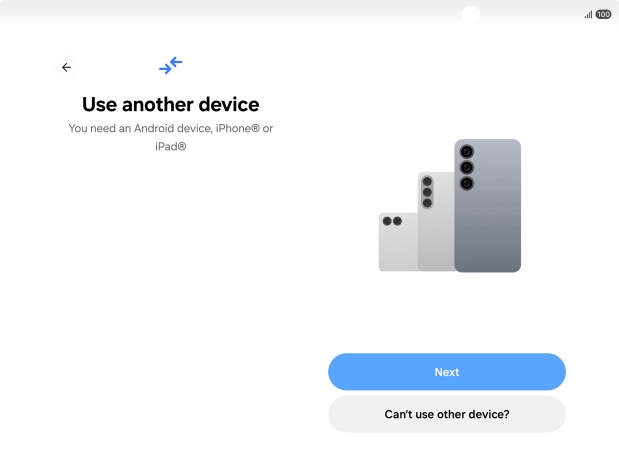Select the smallest phone illustration
Image resolution: width=619 pixels, height=467 pixels.
(398, 242)
